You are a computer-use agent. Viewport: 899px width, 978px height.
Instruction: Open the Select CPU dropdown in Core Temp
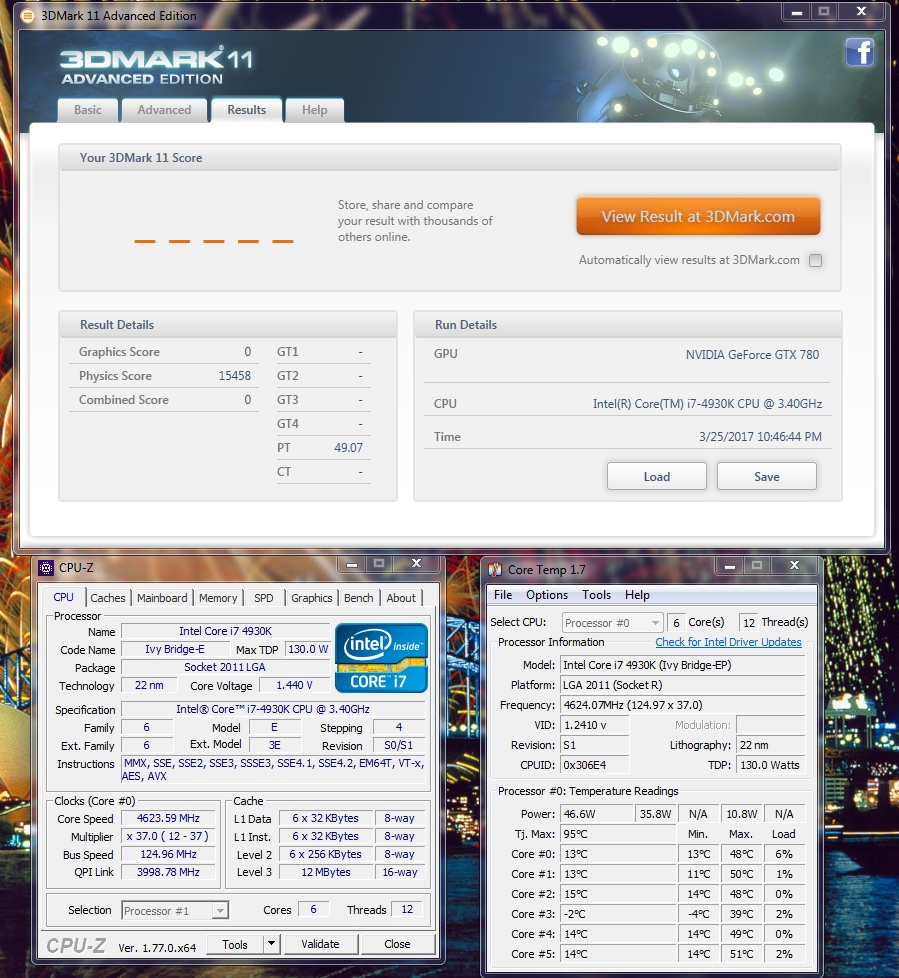click(612, 622)
